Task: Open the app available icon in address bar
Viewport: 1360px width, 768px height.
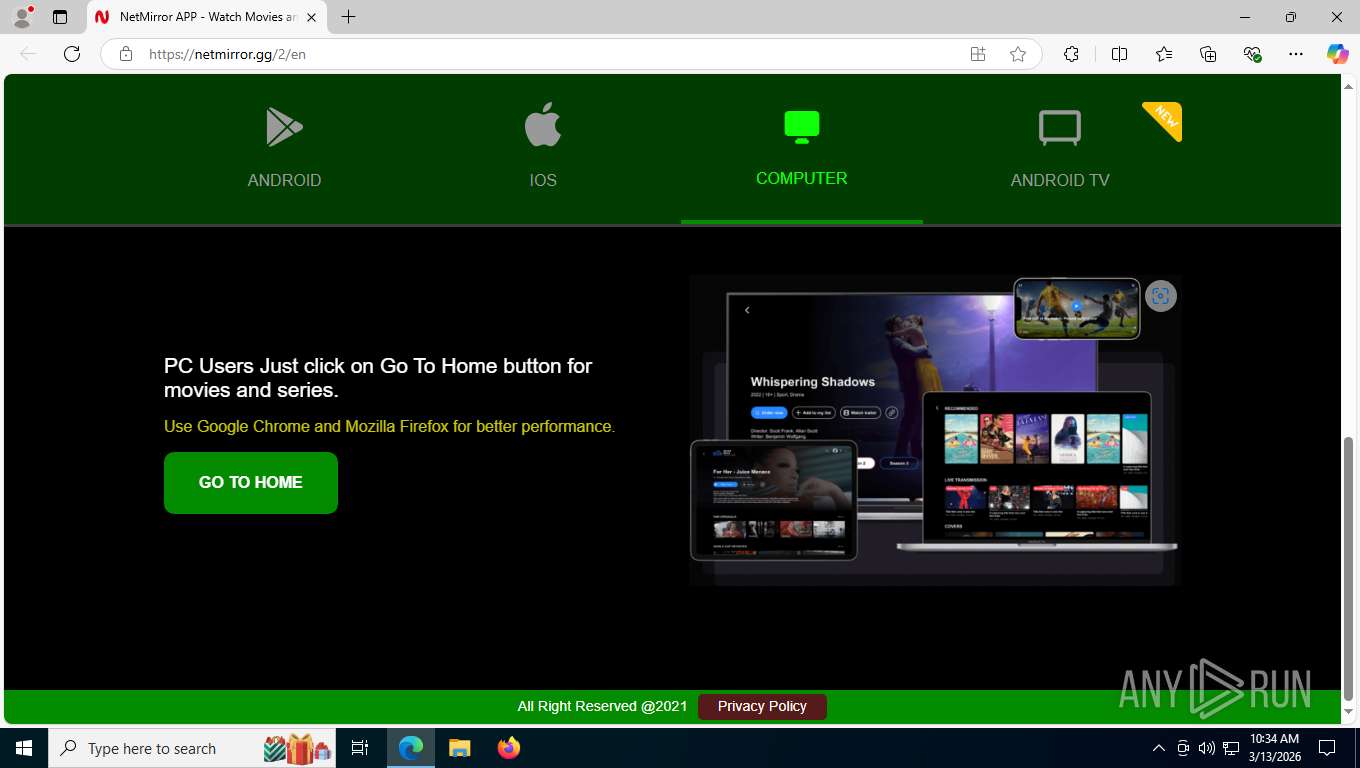Action: (x=978, y=54)
